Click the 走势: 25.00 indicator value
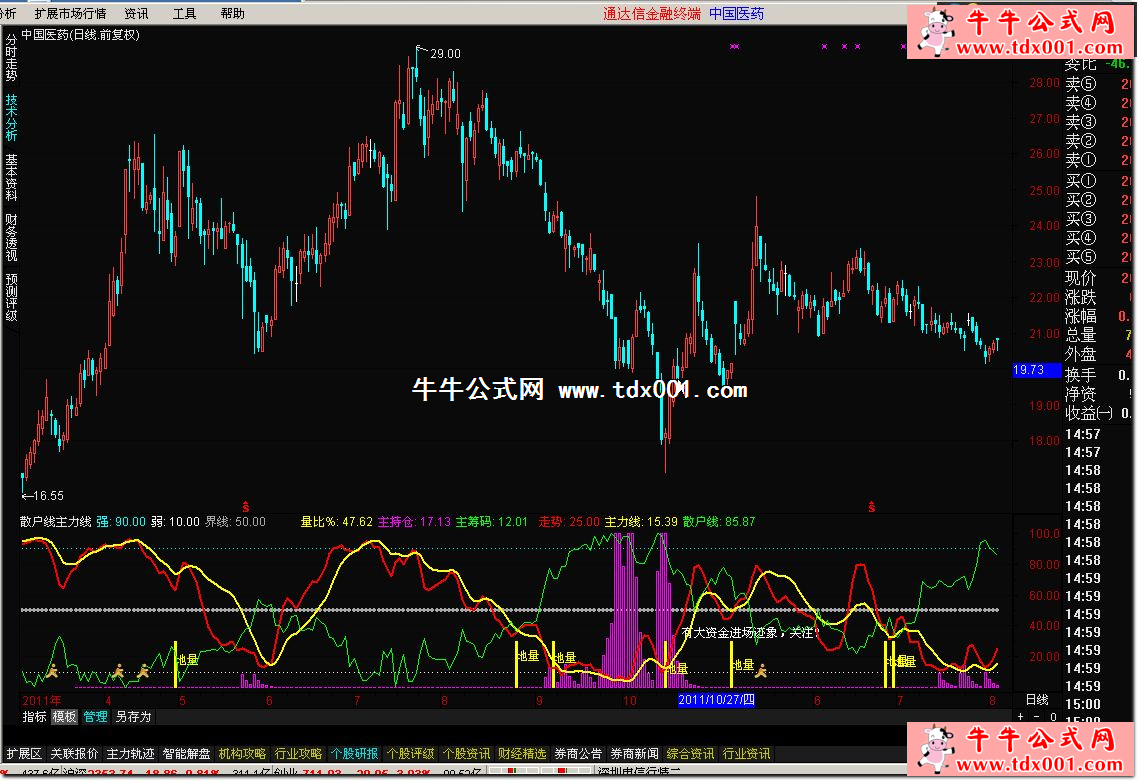Image resolution: width=1139 pixels, height=781 pixels. [x=569, y=522]
